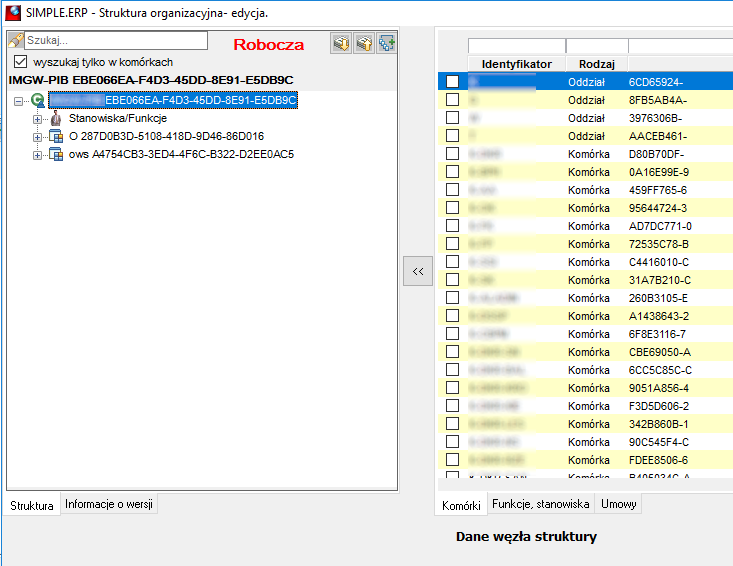Click 'Komórka' in the 342B860B-1 row
This screenshot has width=733, height=566.
589,424
